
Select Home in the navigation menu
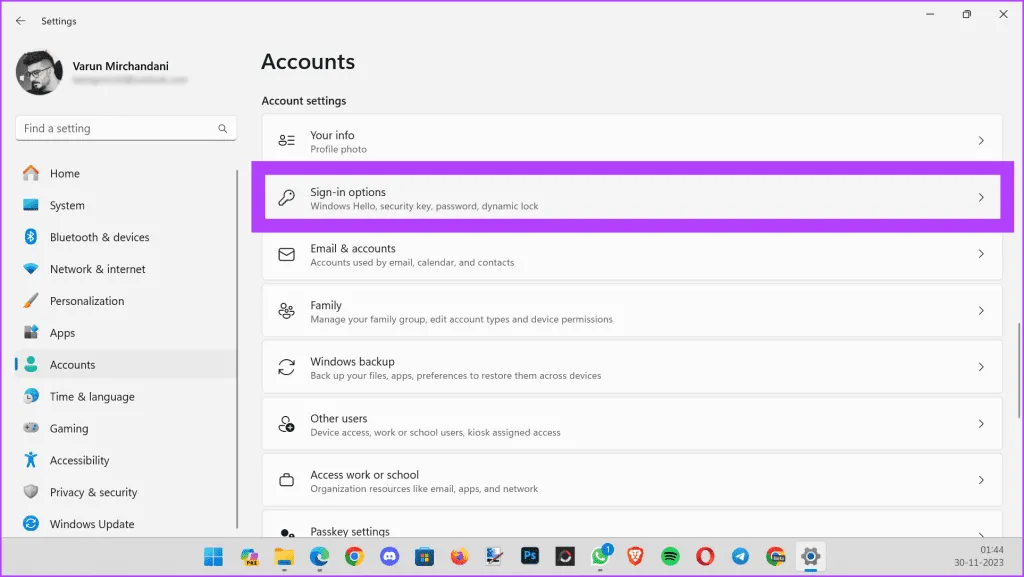[64, 173]
